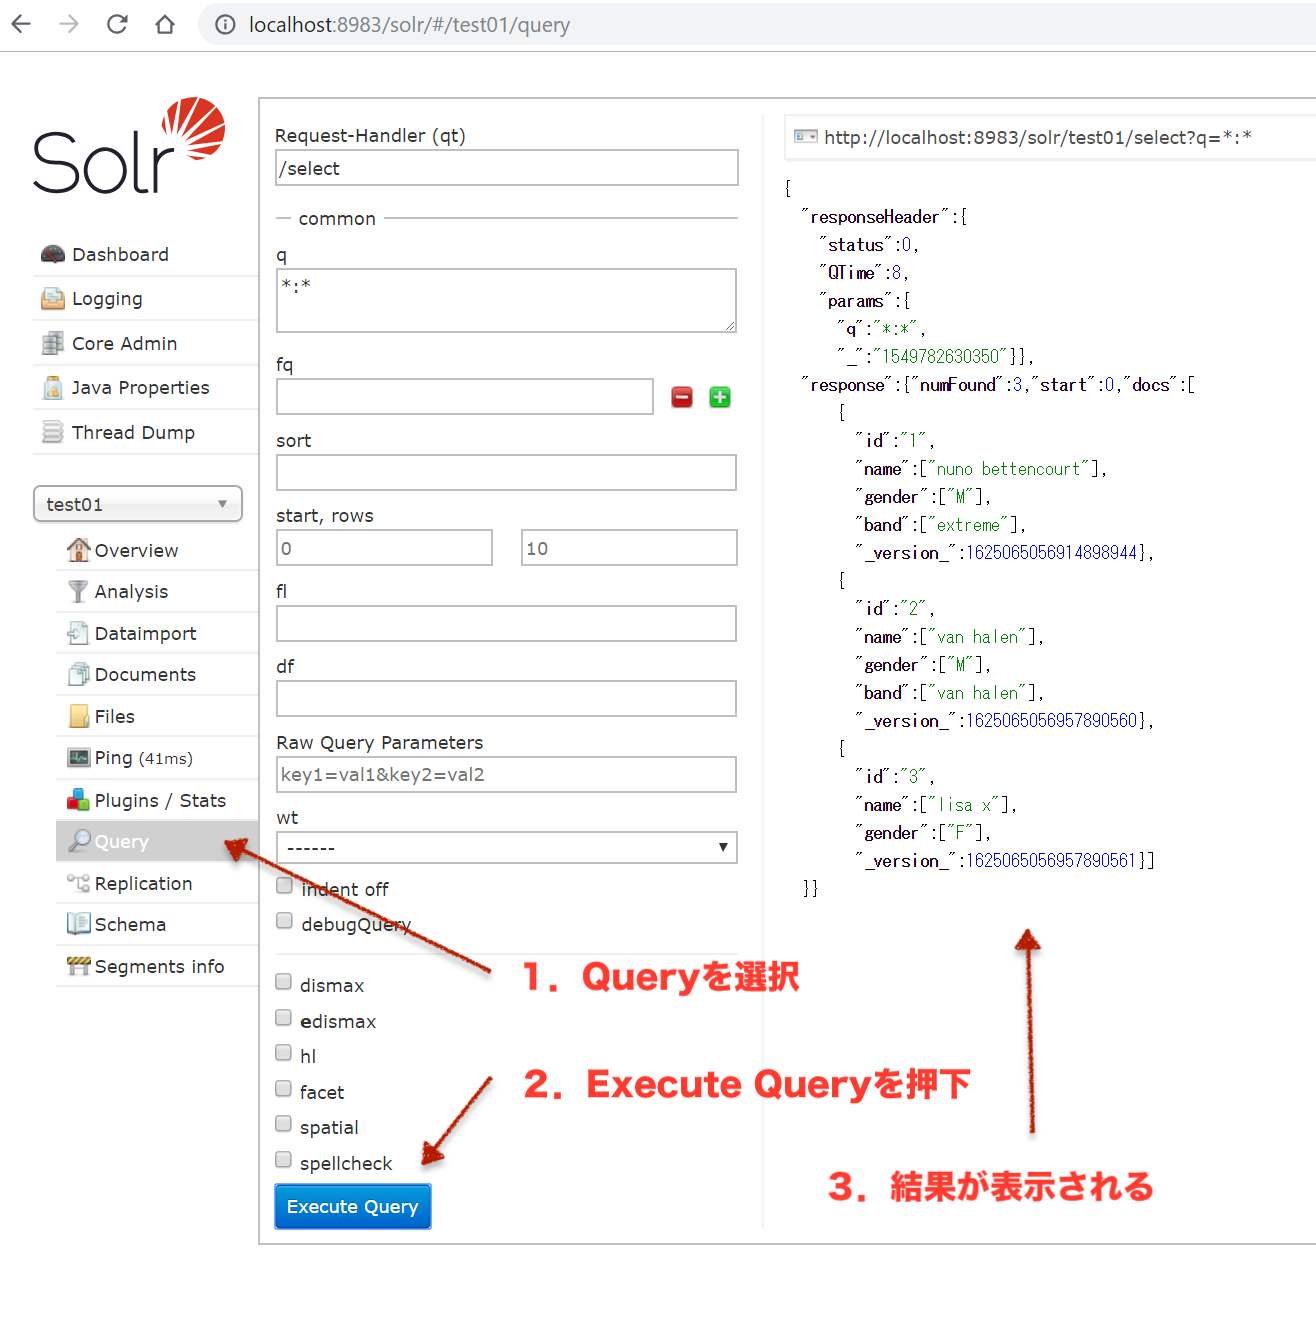Click the q query textarea
Image resolution: width=1316 pixels, height=1335 pixels.
507,300
